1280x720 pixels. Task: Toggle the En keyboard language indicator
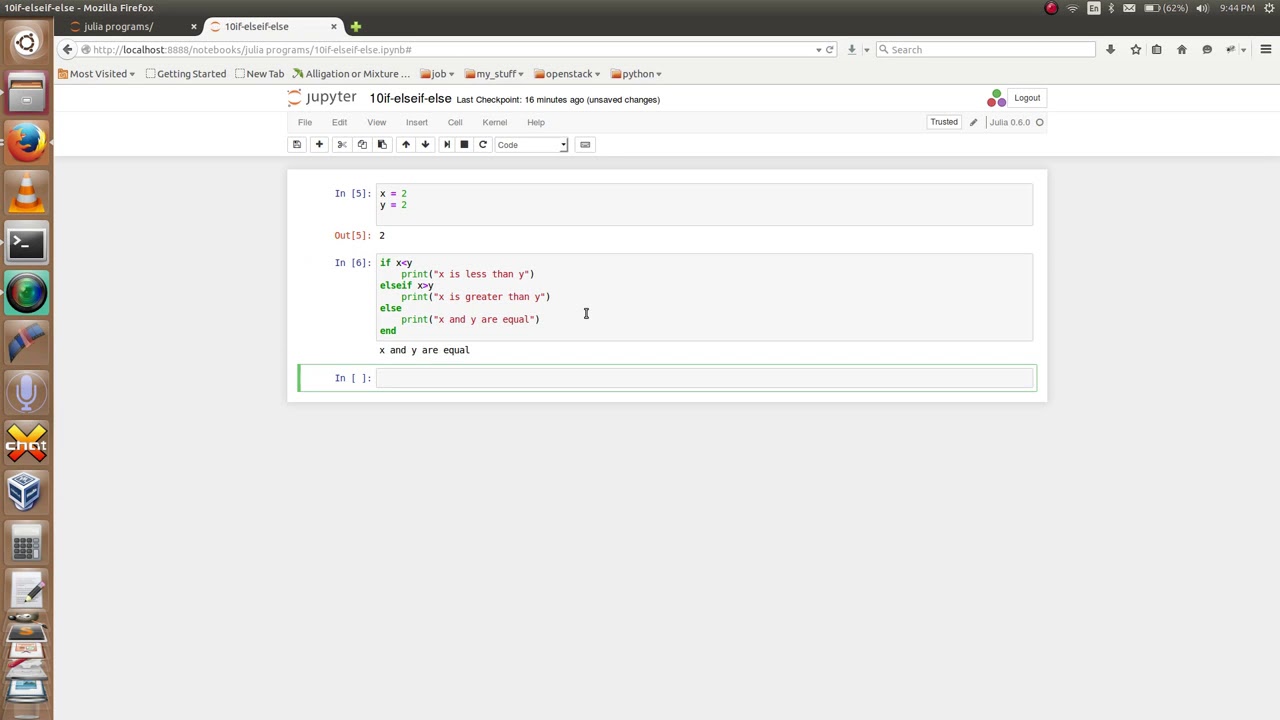pos(1094,8)
